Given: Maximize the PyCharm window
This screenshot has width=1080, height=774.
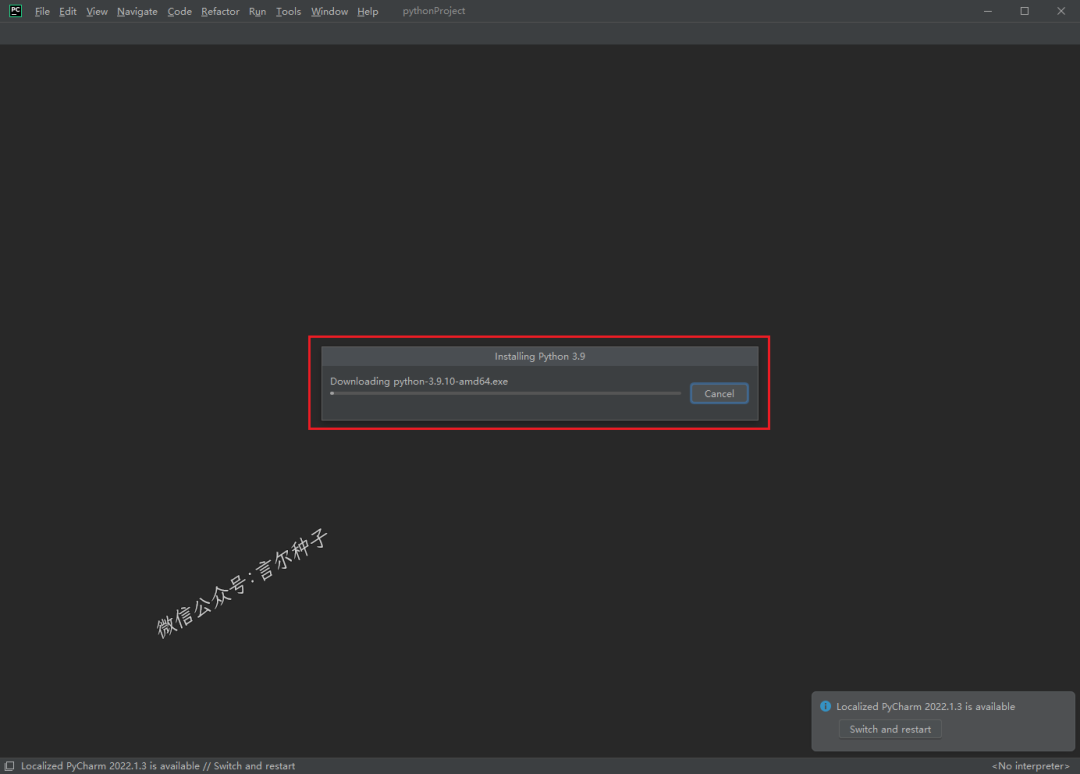Looking at the screenshot, I should coord(1024,11).
